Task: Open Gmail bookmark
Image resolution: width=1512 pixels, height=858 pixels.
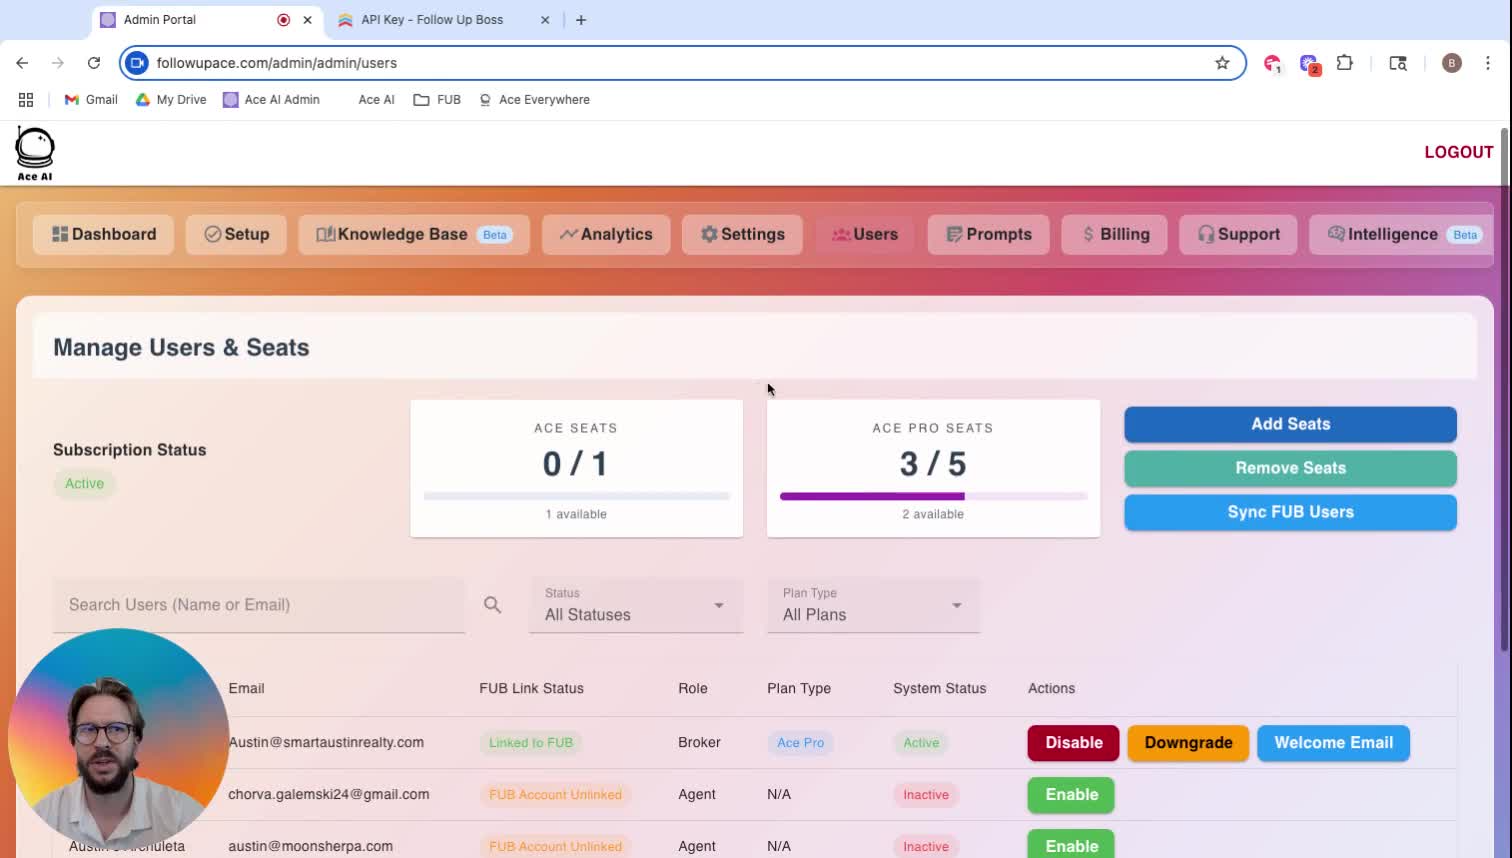Action: tap(91, 100)
